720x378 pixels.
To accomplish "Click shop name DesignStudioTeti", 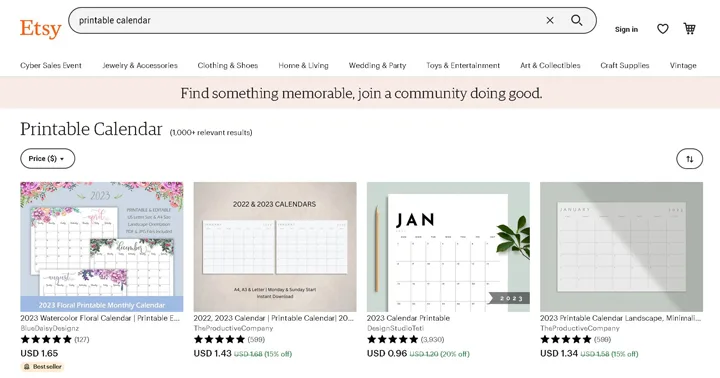I will 395,328.
